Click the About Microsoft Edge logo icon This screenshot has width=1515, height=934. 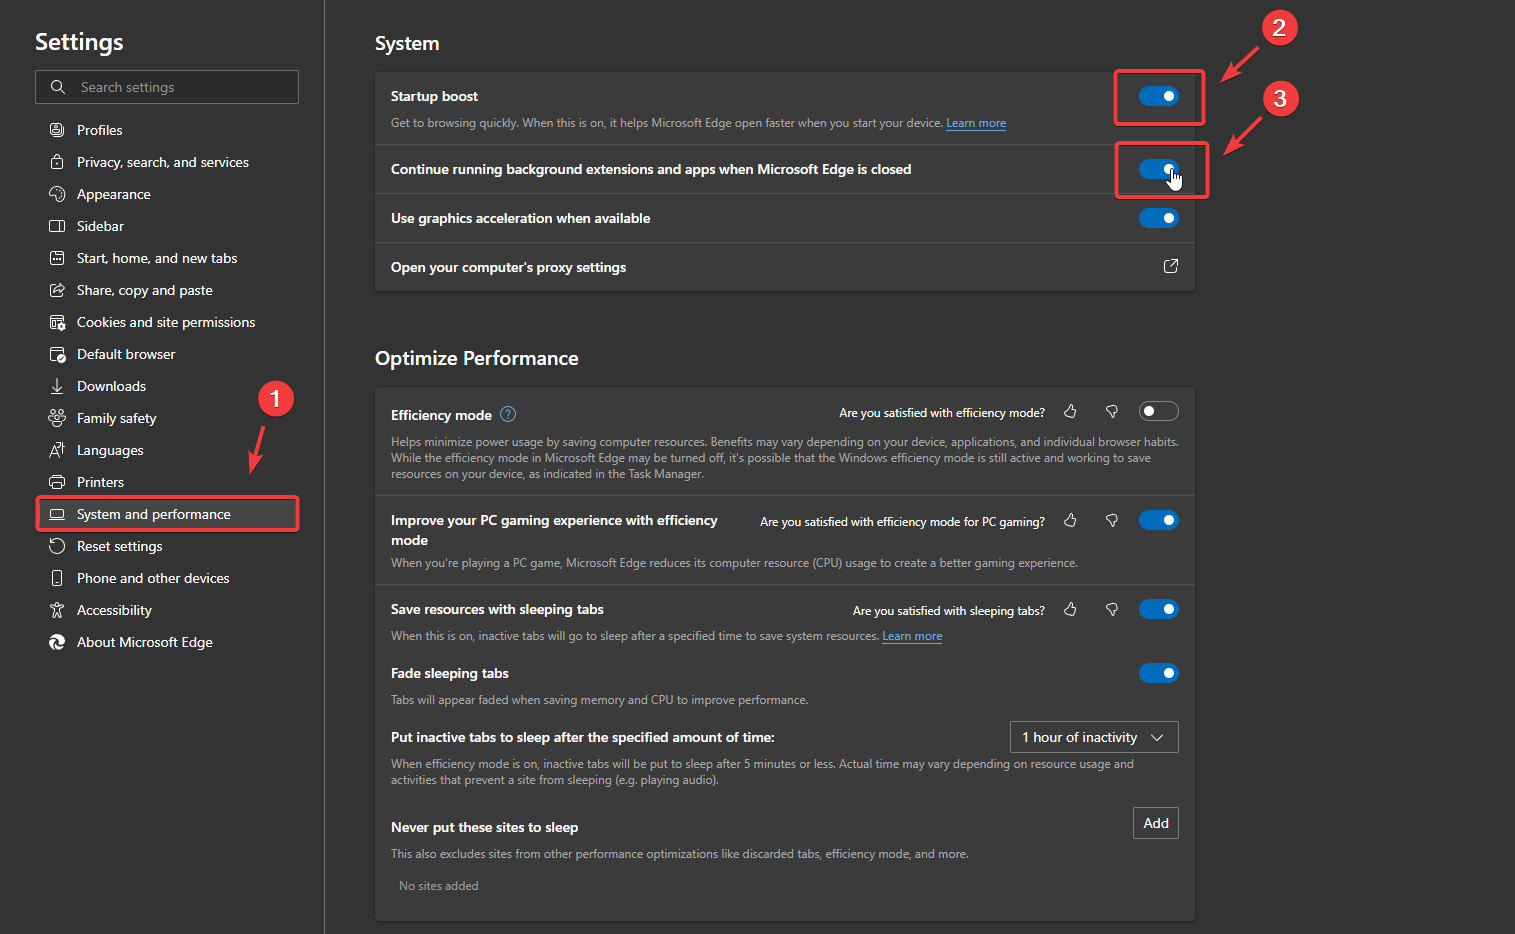pyautogui.click(x=57, y=642)
